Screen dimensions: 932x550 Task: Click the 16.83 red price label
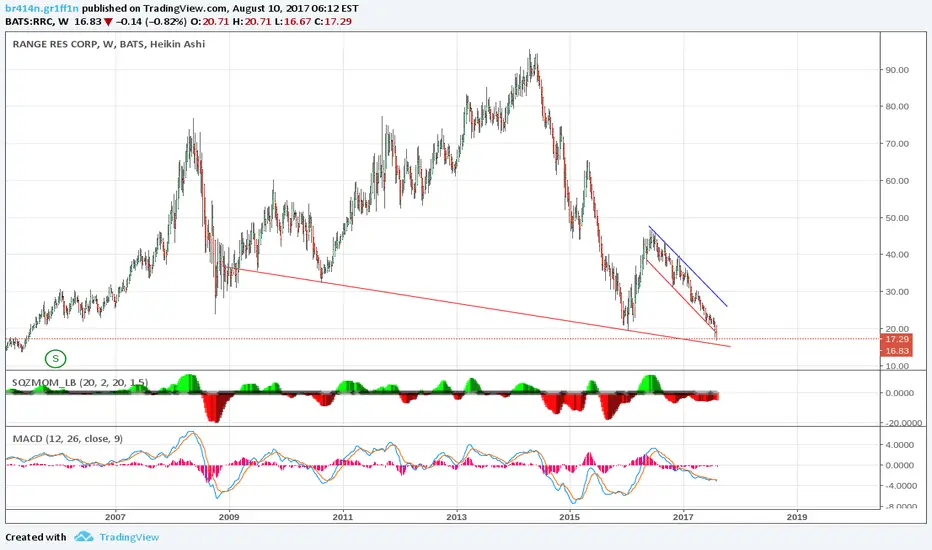point(896,351)
